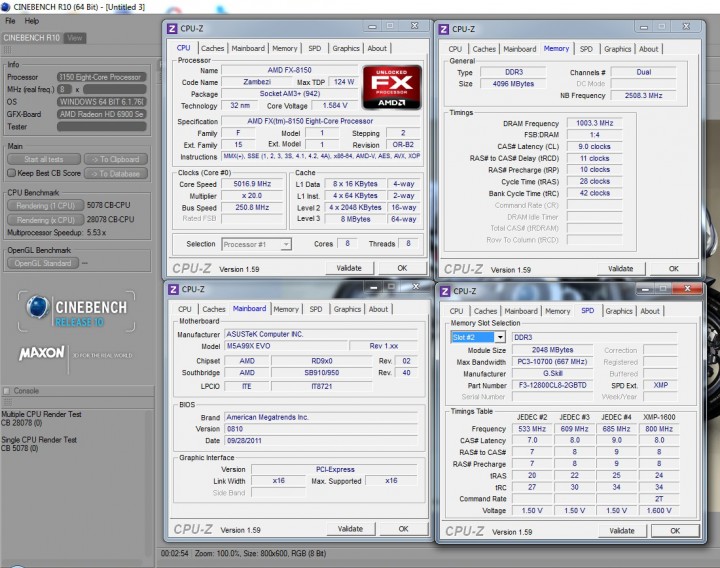Select SPD tab in the Memory CPU-Z window
The image size is (720, 568).
(586, 49)
